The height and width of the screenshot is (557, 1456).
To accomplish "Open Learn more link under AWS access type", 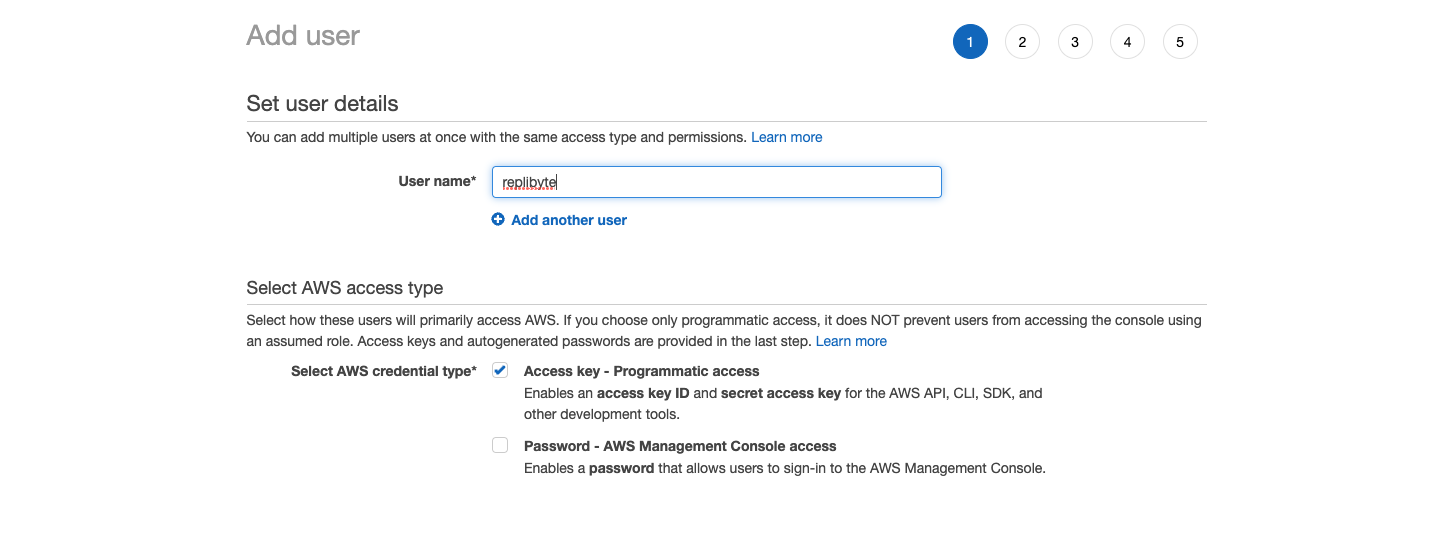I will click(851, 341).
